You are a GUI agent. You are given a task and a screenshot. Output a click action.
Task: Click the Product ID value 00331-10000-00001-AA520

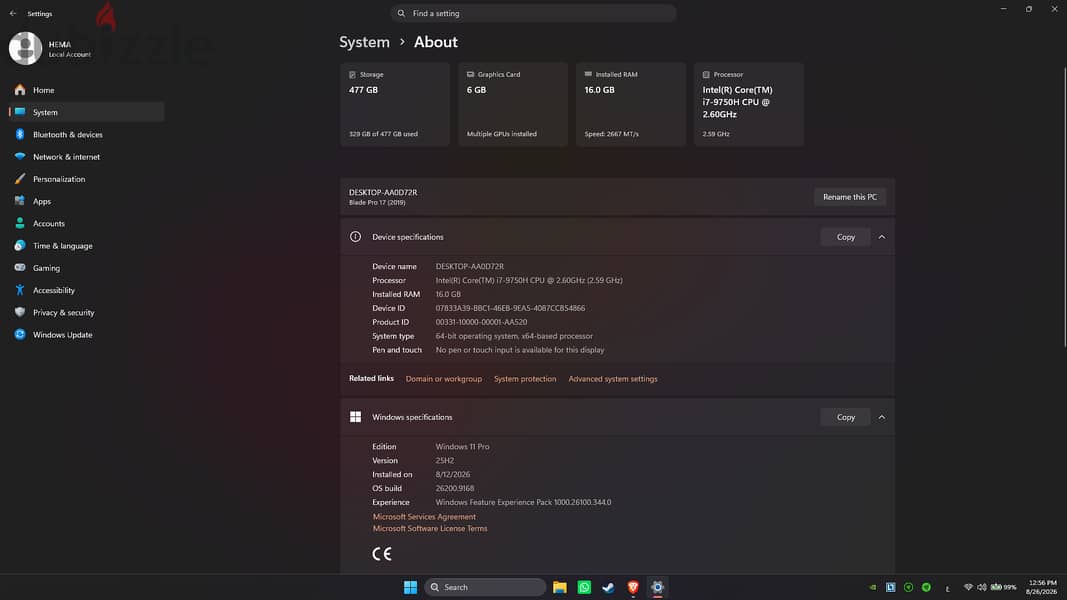coord(481,322)
